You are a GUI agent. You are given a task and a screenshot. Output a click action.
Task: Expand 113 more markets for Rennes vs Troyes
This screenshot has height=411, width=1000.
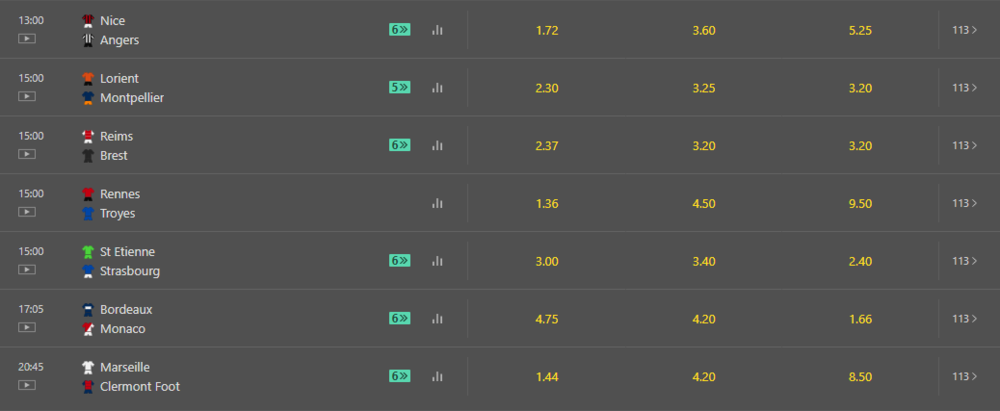[x=964, y=203]
